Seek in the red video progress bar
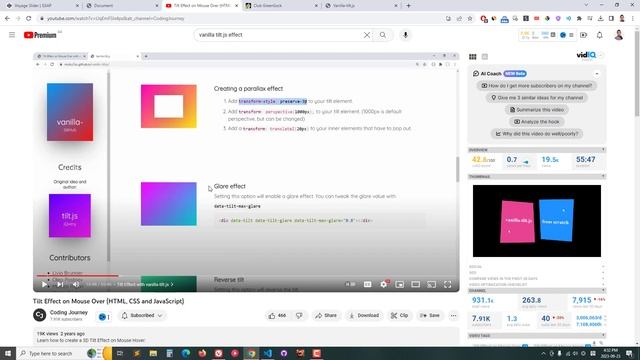Image resolution: width=640 pixels, height=360 pixels. coord(246,276)
